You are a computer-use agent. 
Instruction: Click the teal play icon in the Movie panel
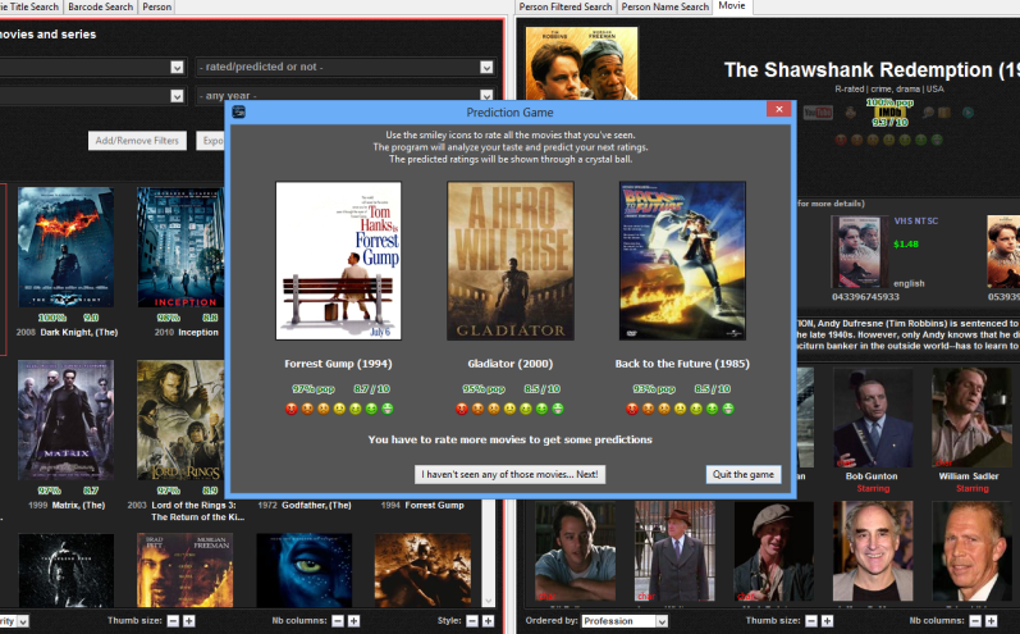coord(968,112)
